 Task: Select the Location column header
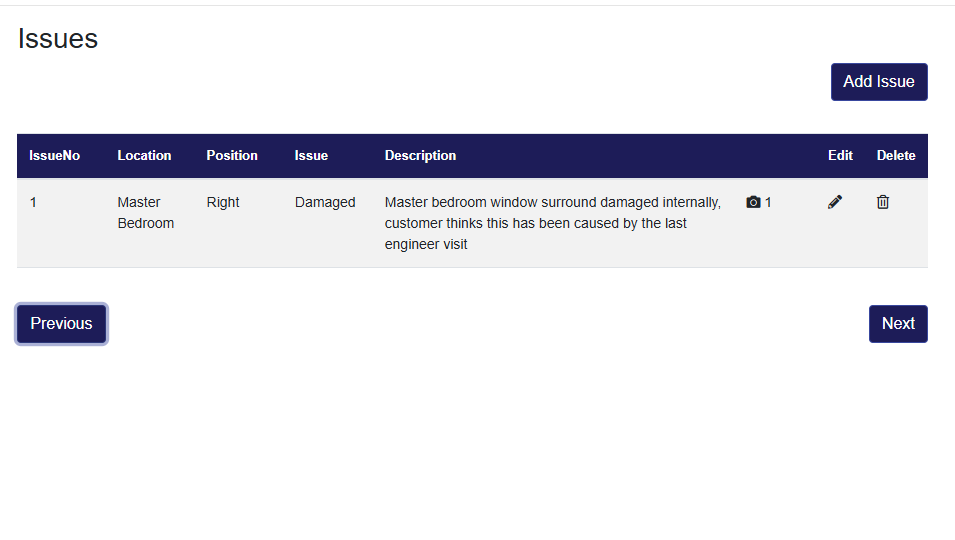coord(144,156)
